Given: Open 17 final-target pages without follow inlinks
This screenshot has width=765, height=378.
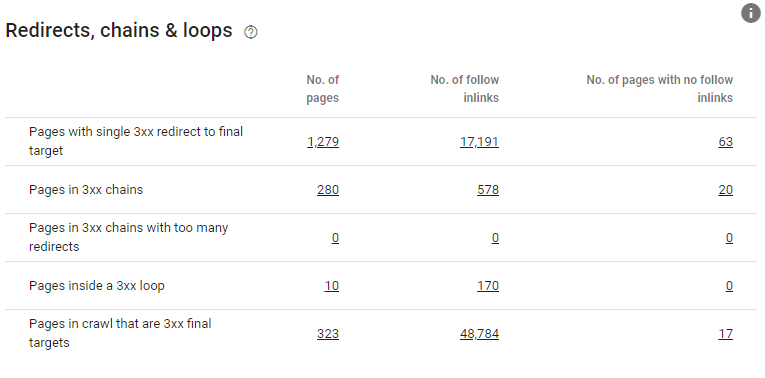Looking at the screenshot, I should tap(725, 334).
